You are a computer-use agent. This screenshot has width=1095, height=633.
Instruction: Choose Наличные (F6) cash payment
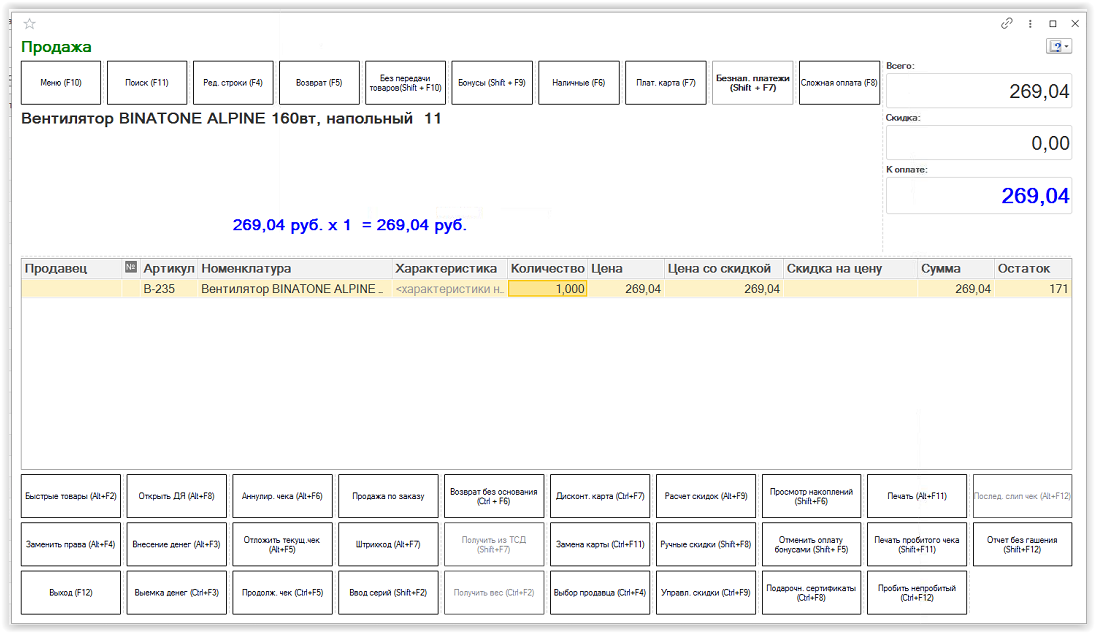579,83
